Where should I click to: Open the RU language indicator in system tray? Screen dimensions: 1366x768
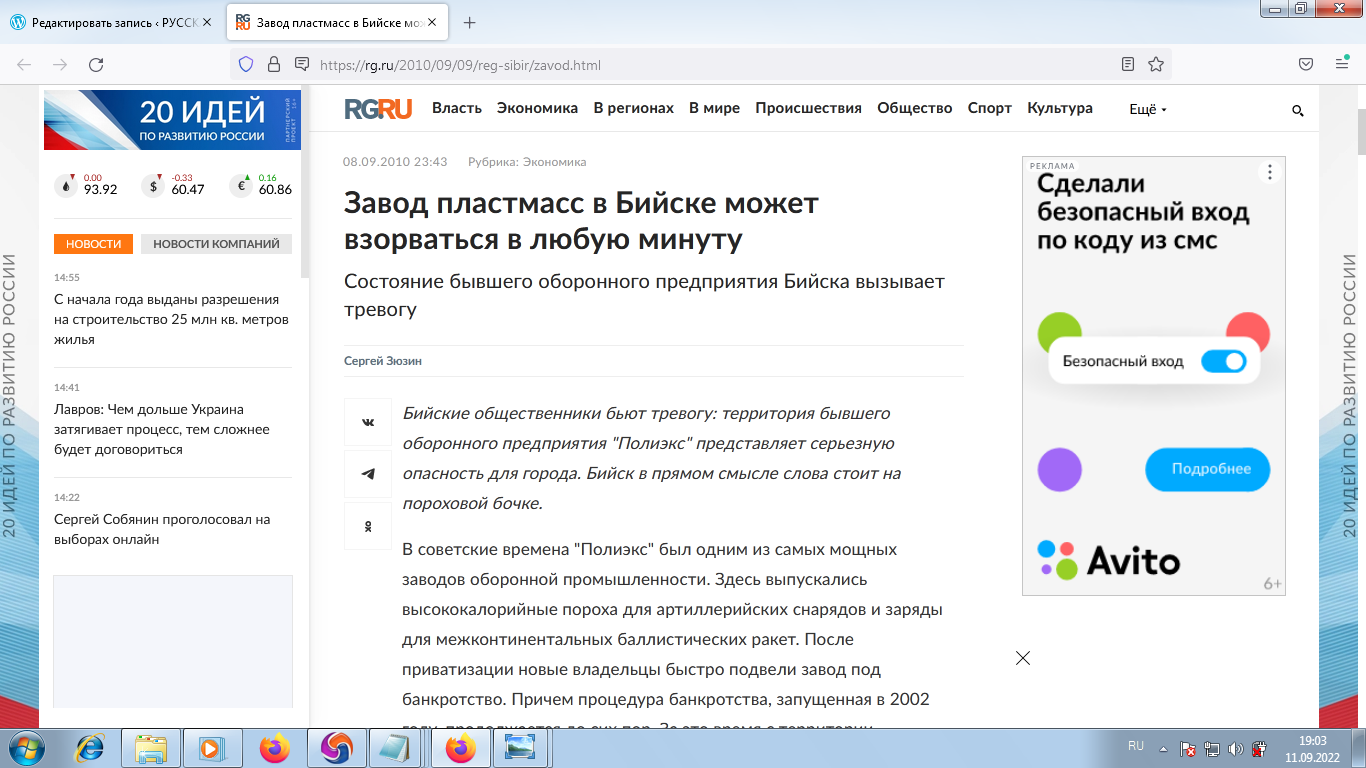pos(1136,745)
